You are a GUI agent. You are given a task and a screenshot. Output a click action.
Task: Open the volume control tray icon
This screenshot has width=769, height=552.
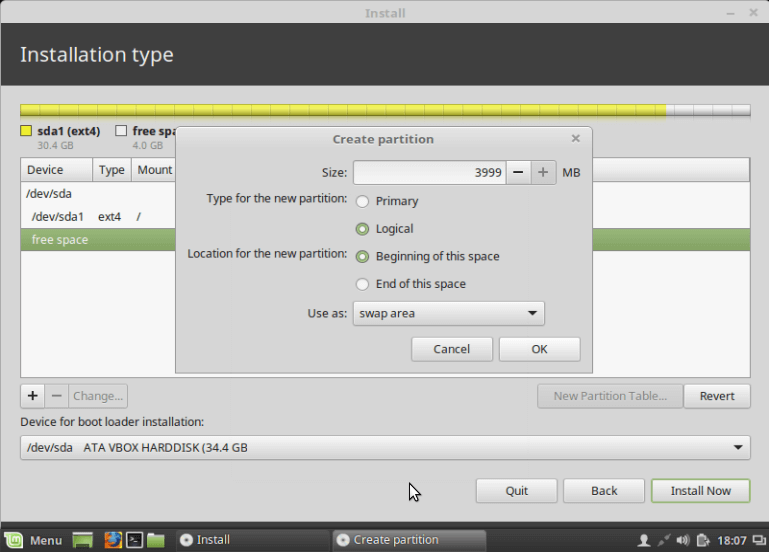[x=683, y=540]
